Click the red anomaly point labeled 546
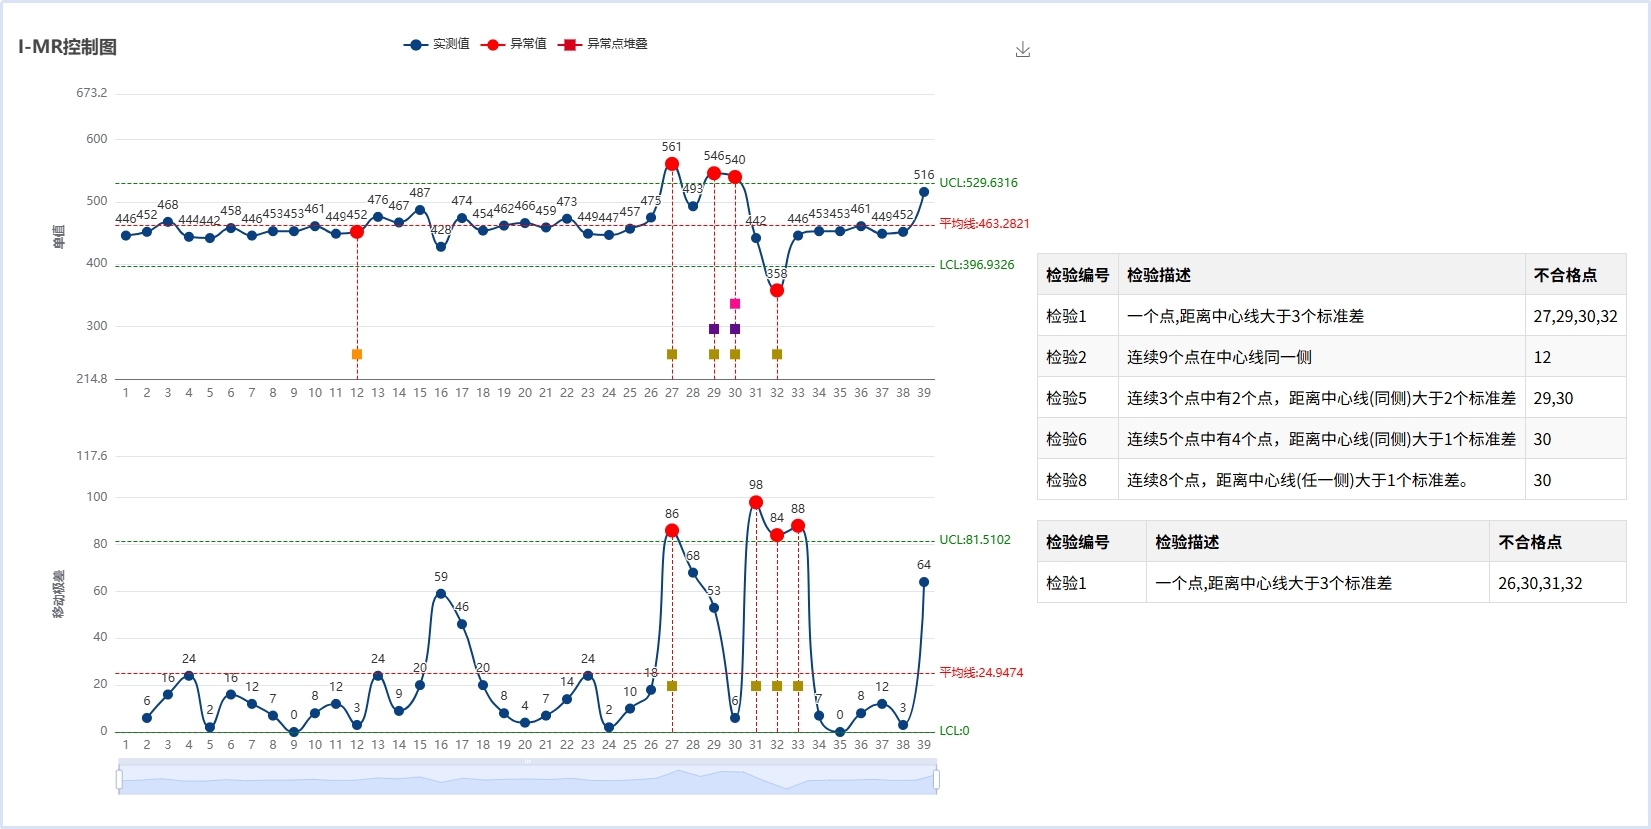The width and height of the screenshot is (1651, 829). 714,174
